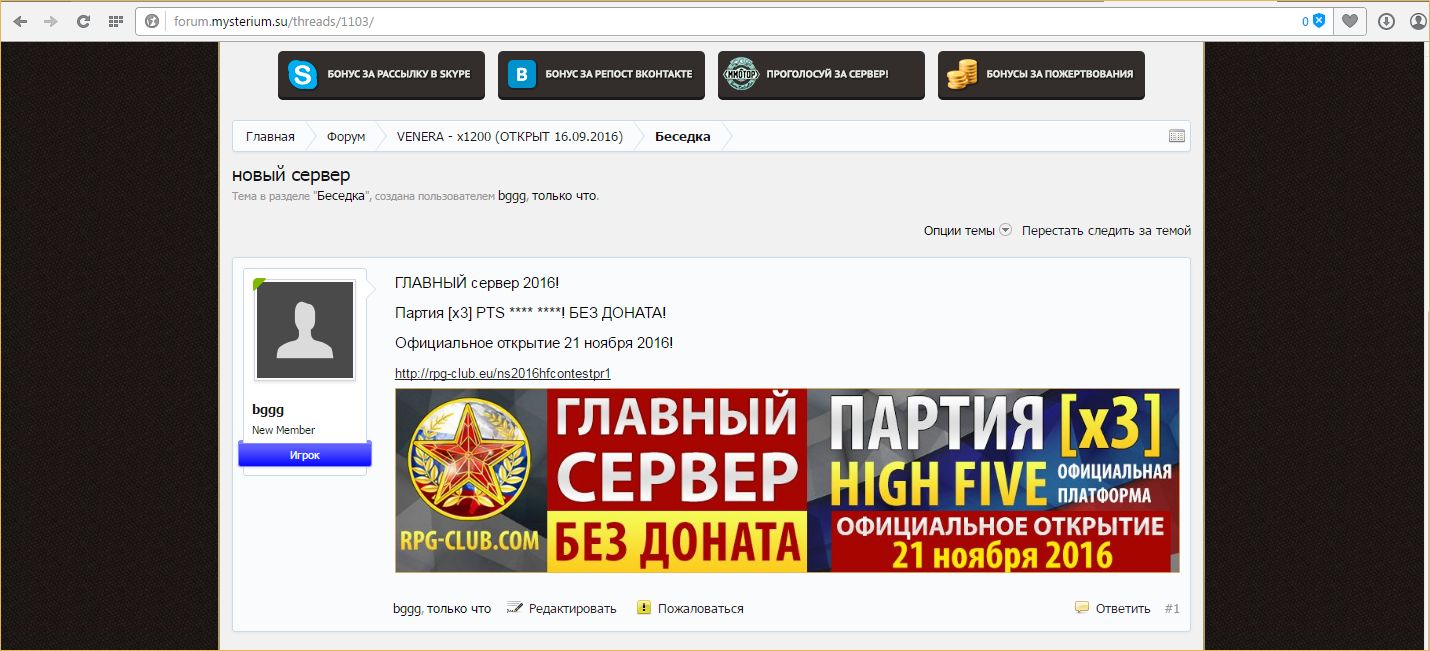
Task: Click the warning icon beside Пожаловаться
Action: (644, 607)
